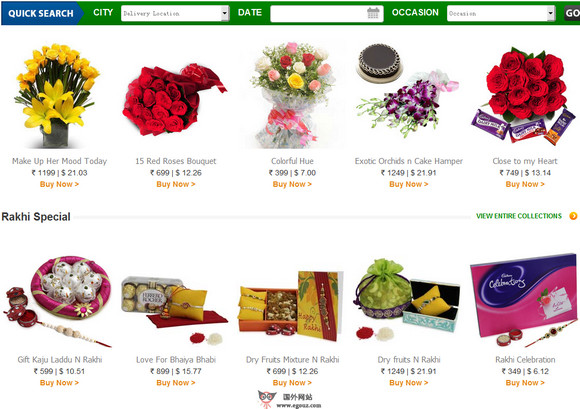Click Buy Now under Colorful Hue
Viewport: 580px width, 409px height.
click(x=292, y=184)
